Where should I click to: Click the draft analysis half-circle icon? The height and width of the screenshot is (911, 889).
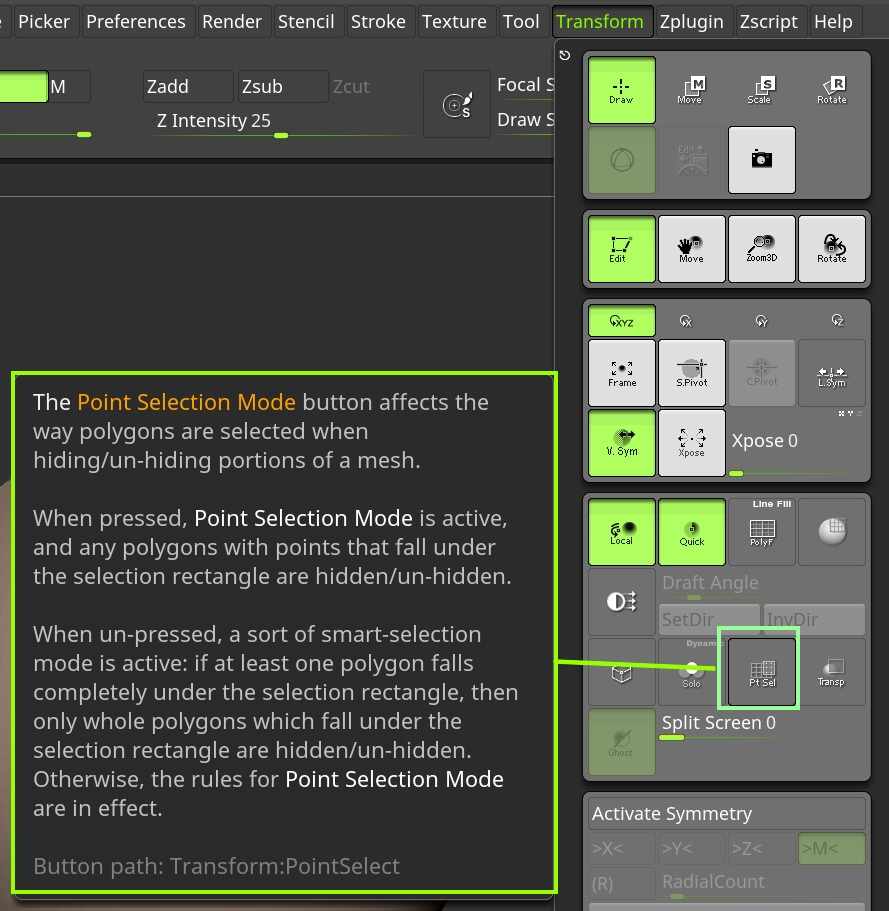click(622, 601)
